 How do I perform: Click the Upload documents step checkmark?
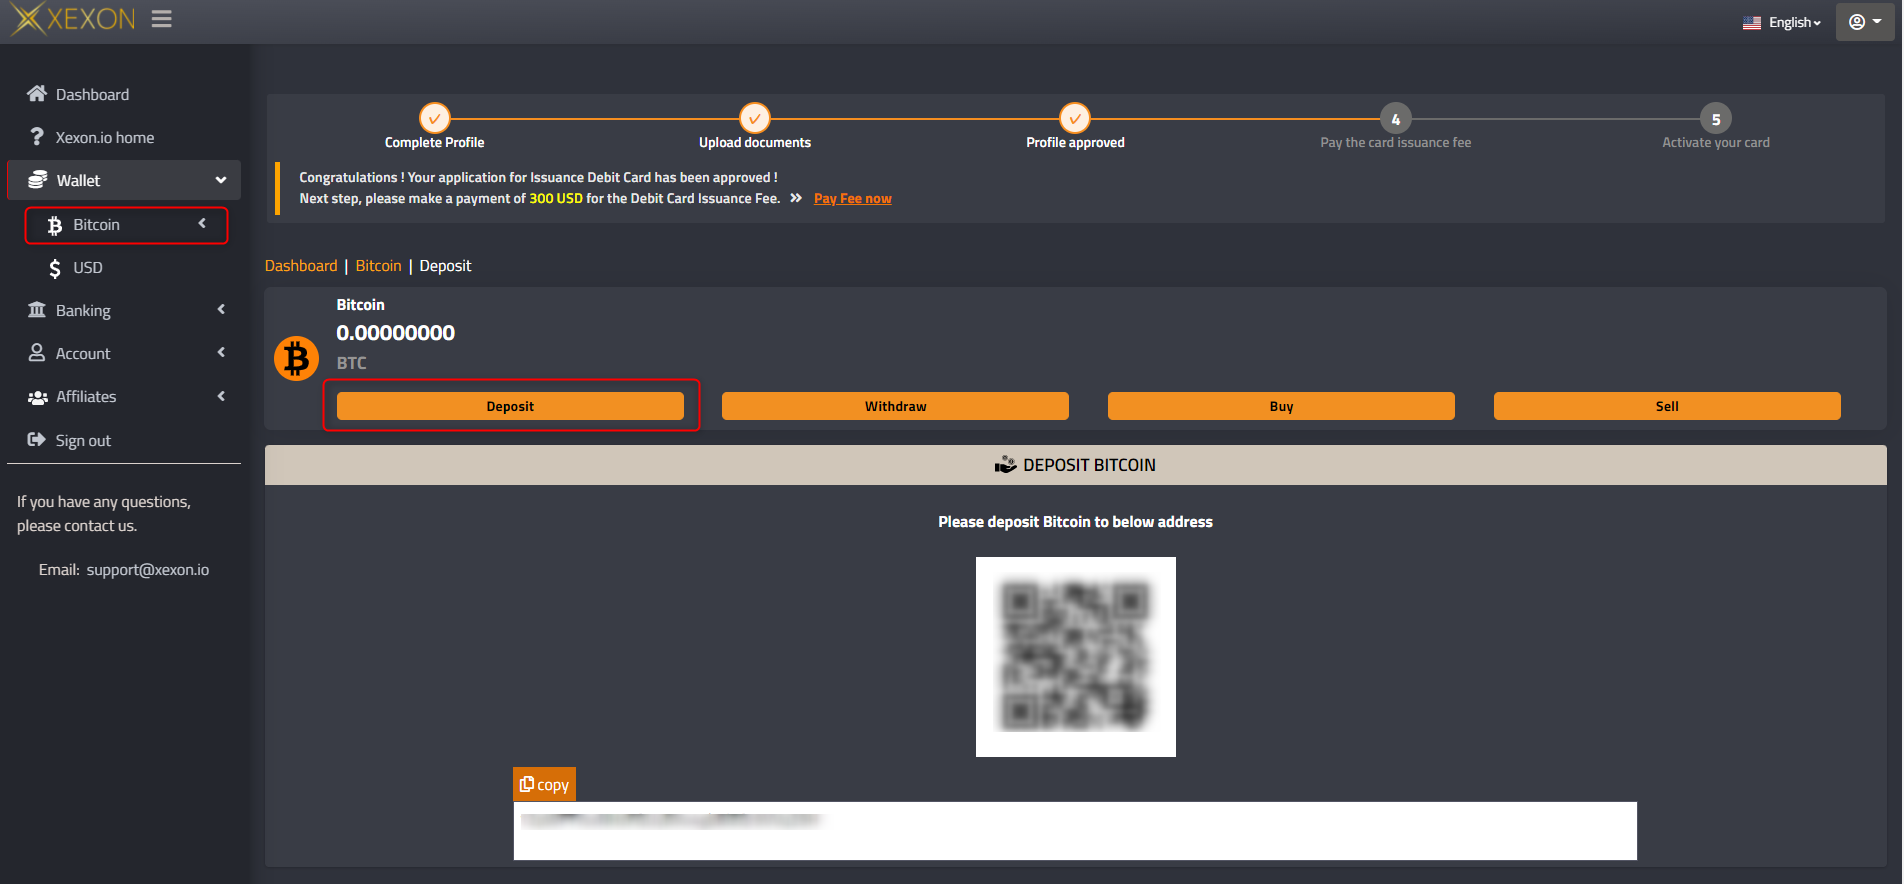(x=755, y=118)
